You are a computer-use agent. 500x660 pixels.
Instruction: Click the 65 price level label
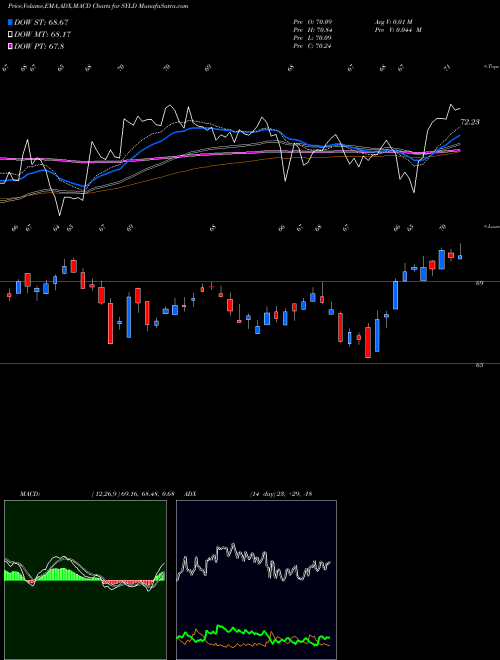(x=479, y=365)
